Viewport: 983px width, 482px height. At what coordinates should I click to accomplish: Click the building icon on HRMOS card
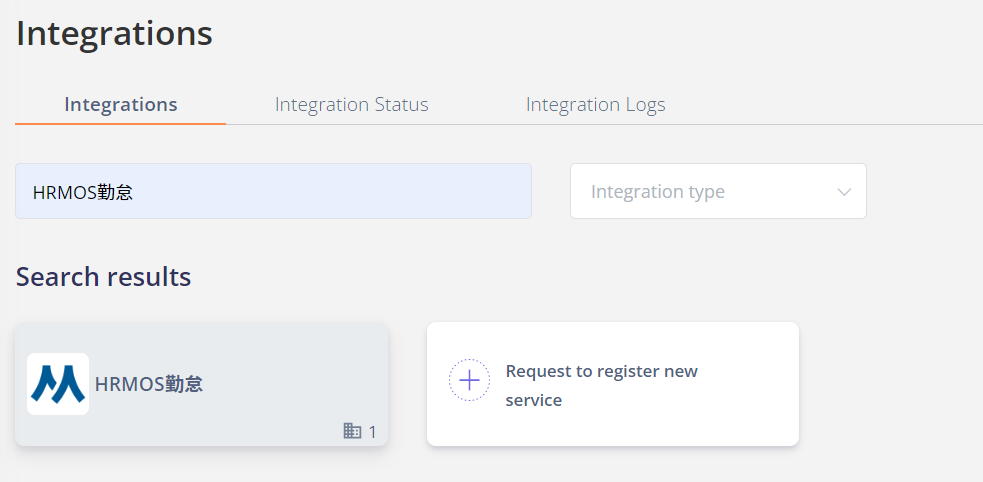tap(352, 431)
